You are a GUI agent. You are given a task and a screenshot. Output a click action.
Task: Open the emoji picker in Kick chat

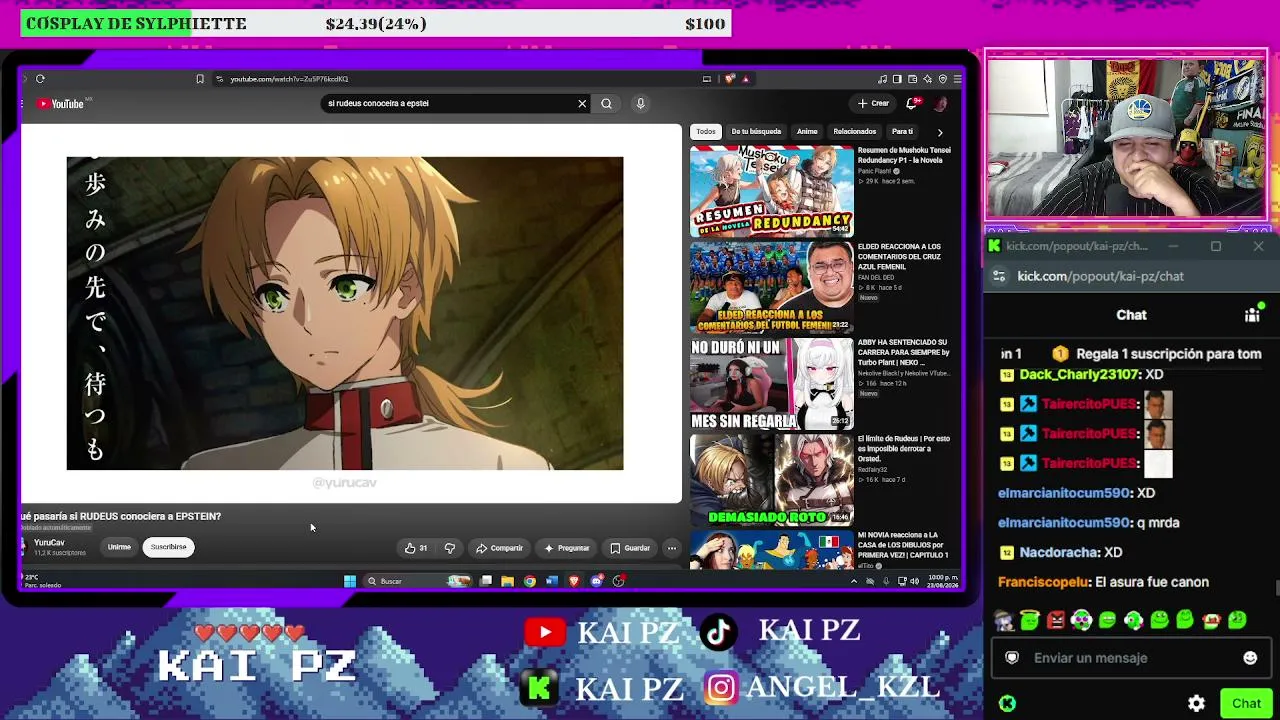point(1250,658)
